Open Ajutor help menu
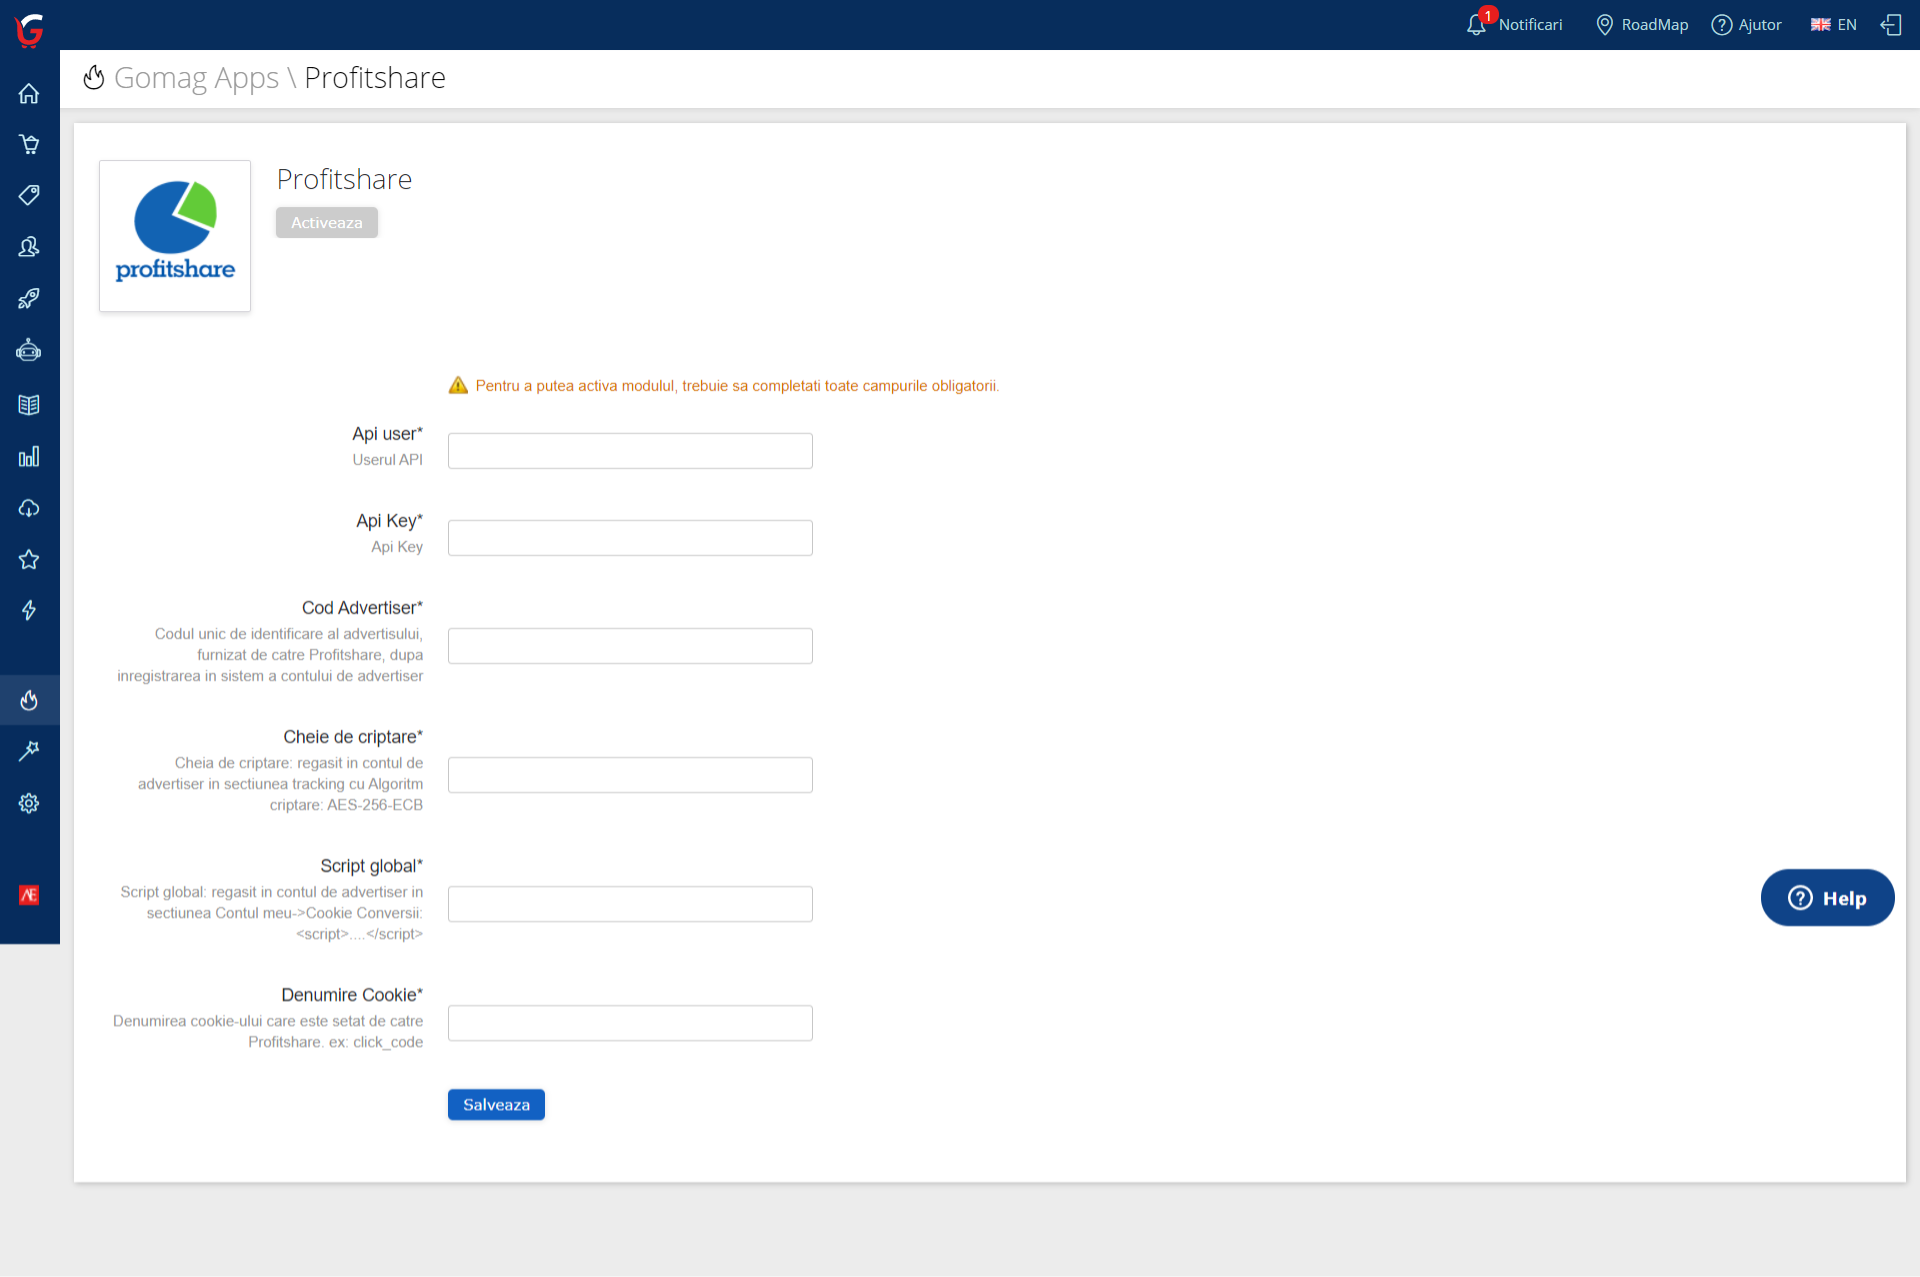 (1760, 25)
